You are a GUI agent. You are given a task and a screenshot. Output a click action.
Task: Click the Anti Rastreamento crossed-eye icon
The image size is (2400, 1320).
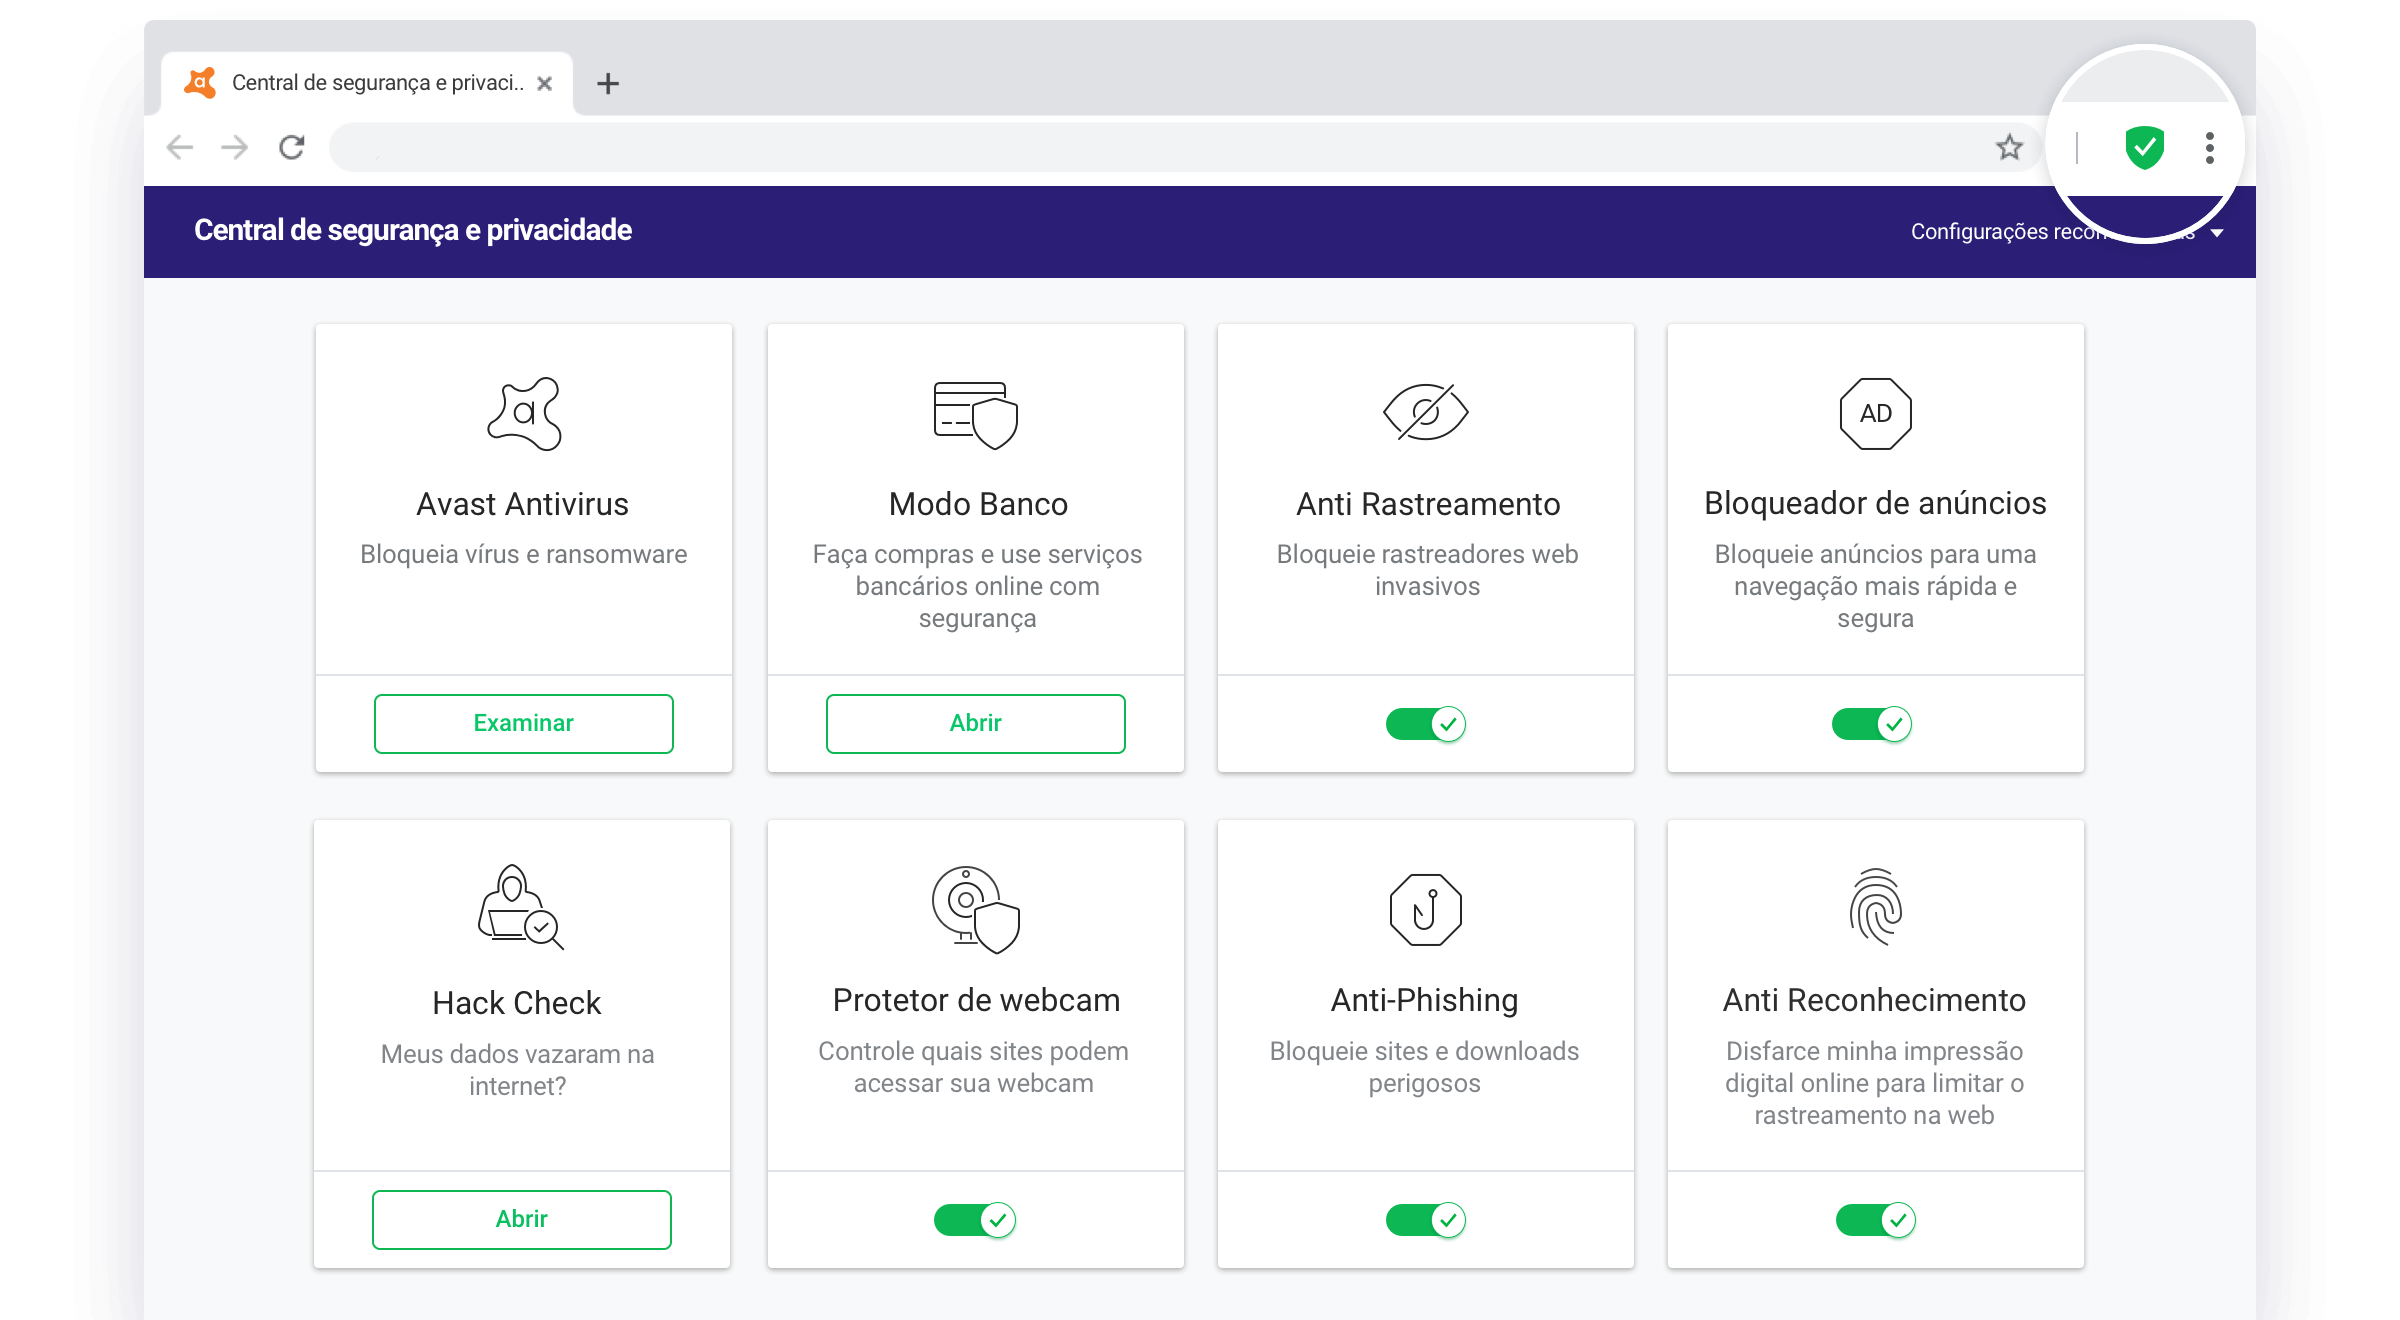point(1426,412)
